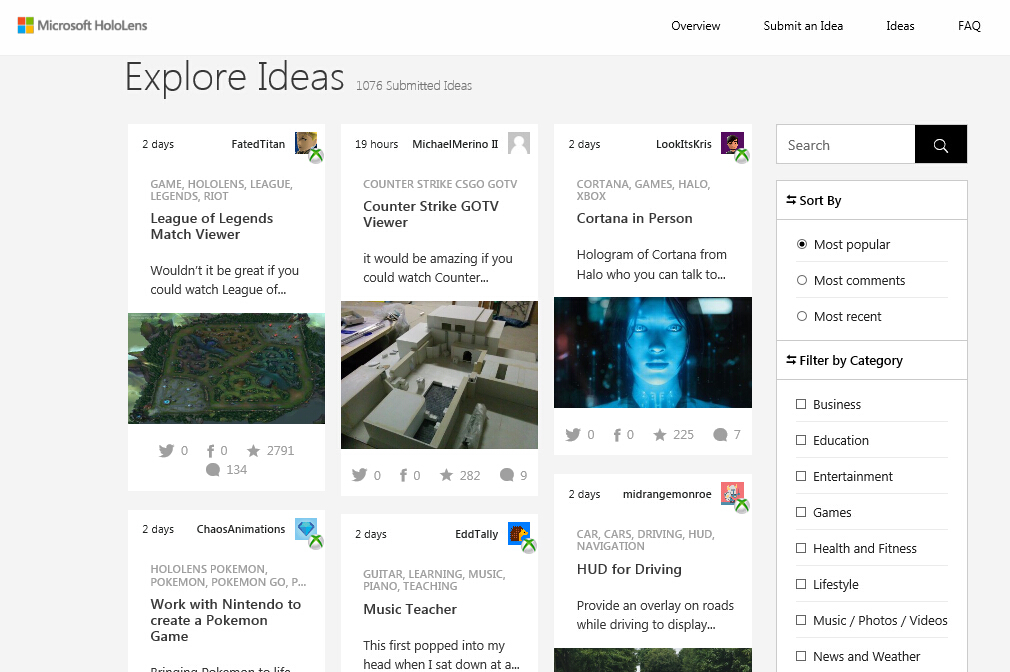Click ChaosAnimations username
This screenshot has width=1010, height=672.
[x=241, y=529]
